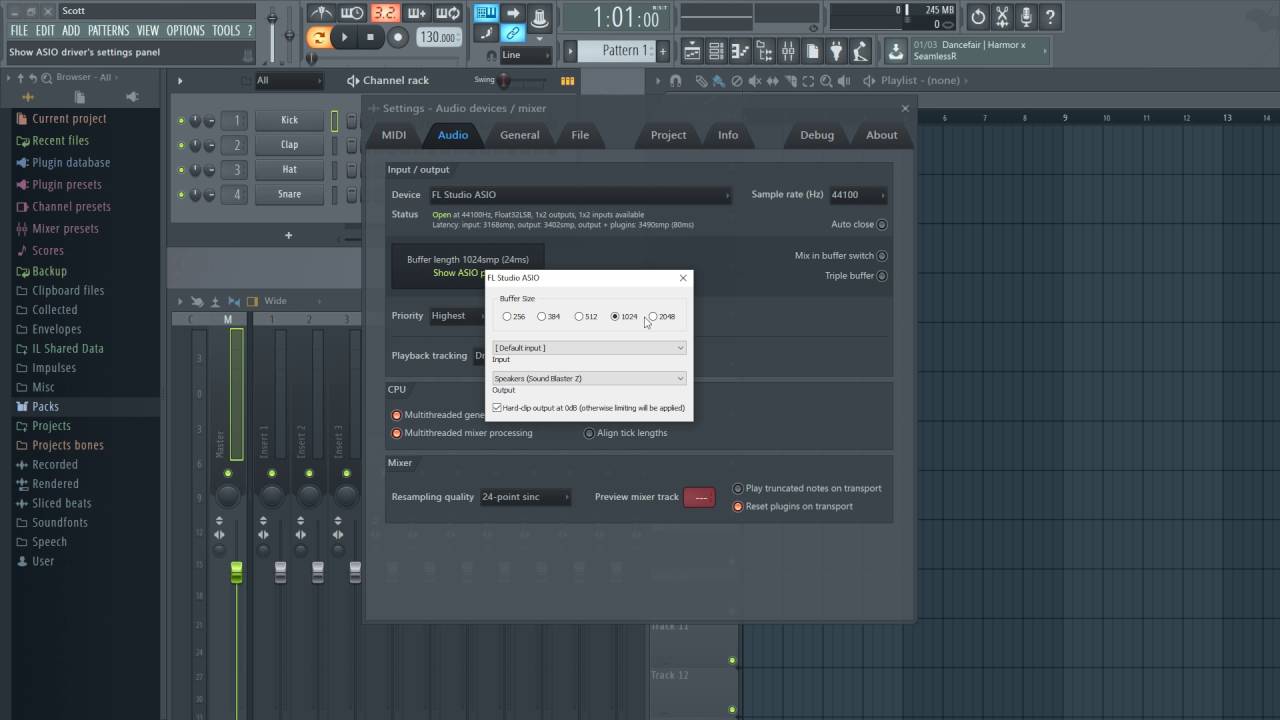
Task: Add a channel with the plus button
Action: tap(288, 236)
